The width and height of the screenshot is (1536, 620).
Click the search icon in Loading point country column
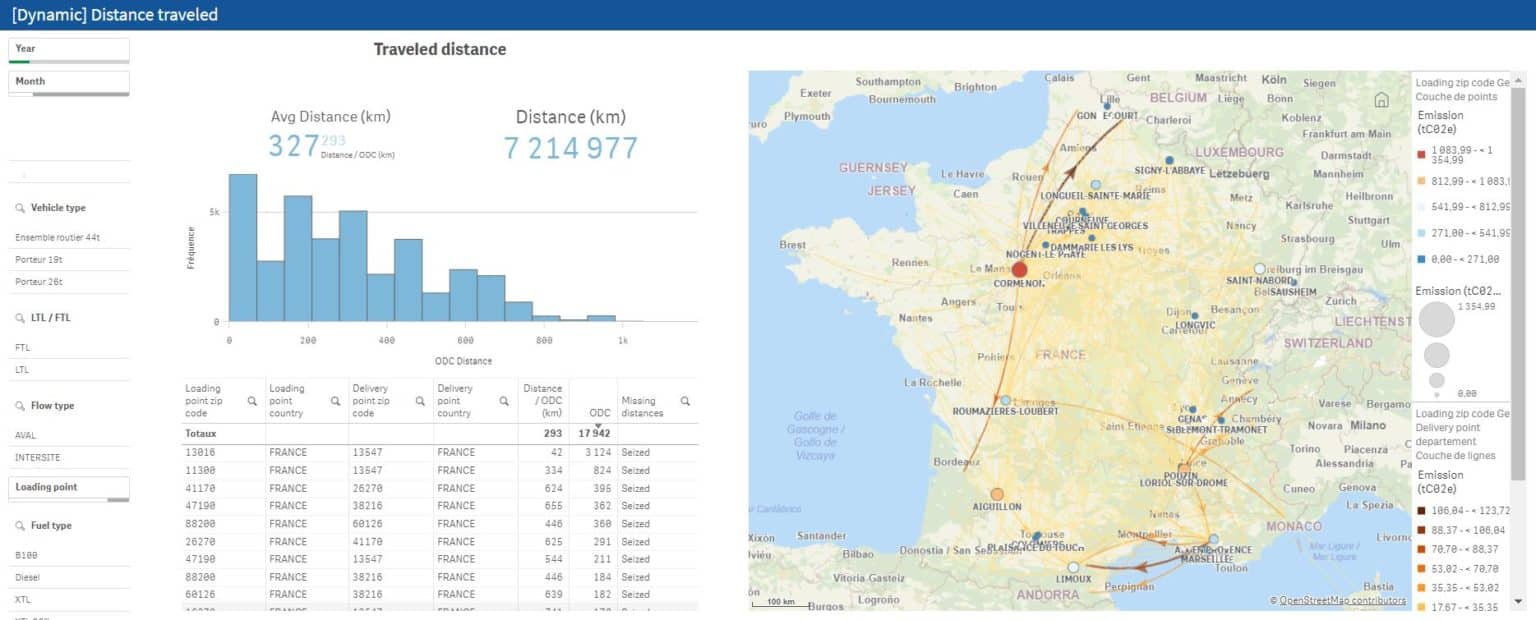335,401
